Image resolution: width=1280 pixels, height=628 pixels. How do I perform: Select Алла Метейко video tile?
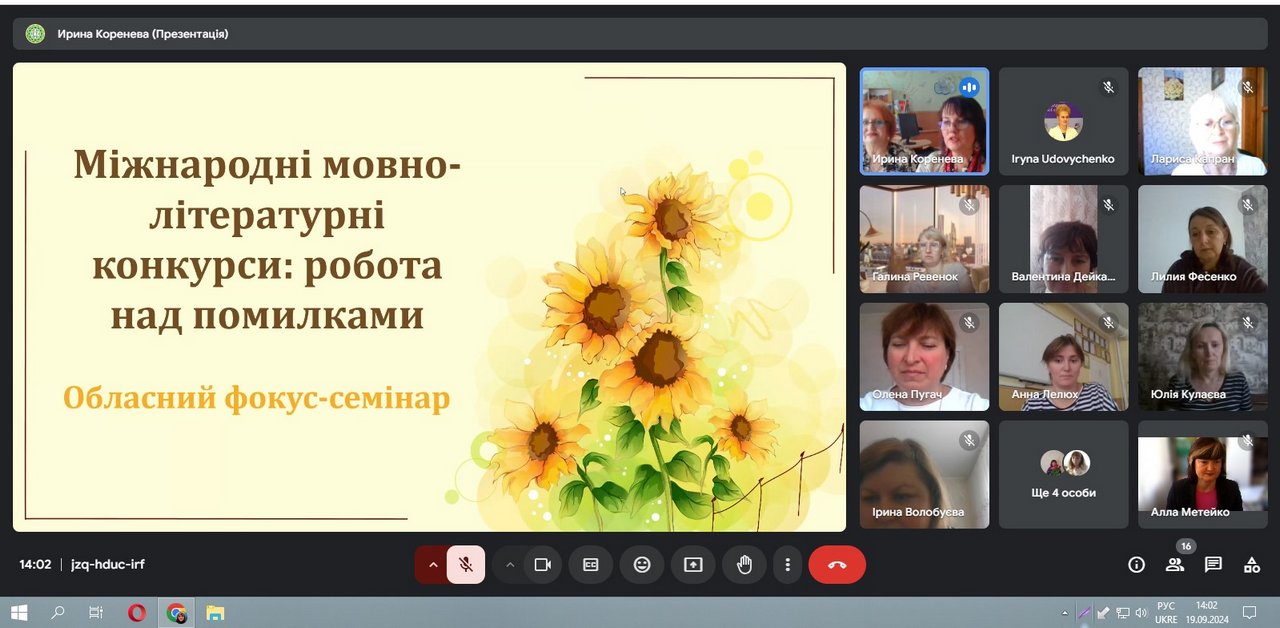[1203, 474]
